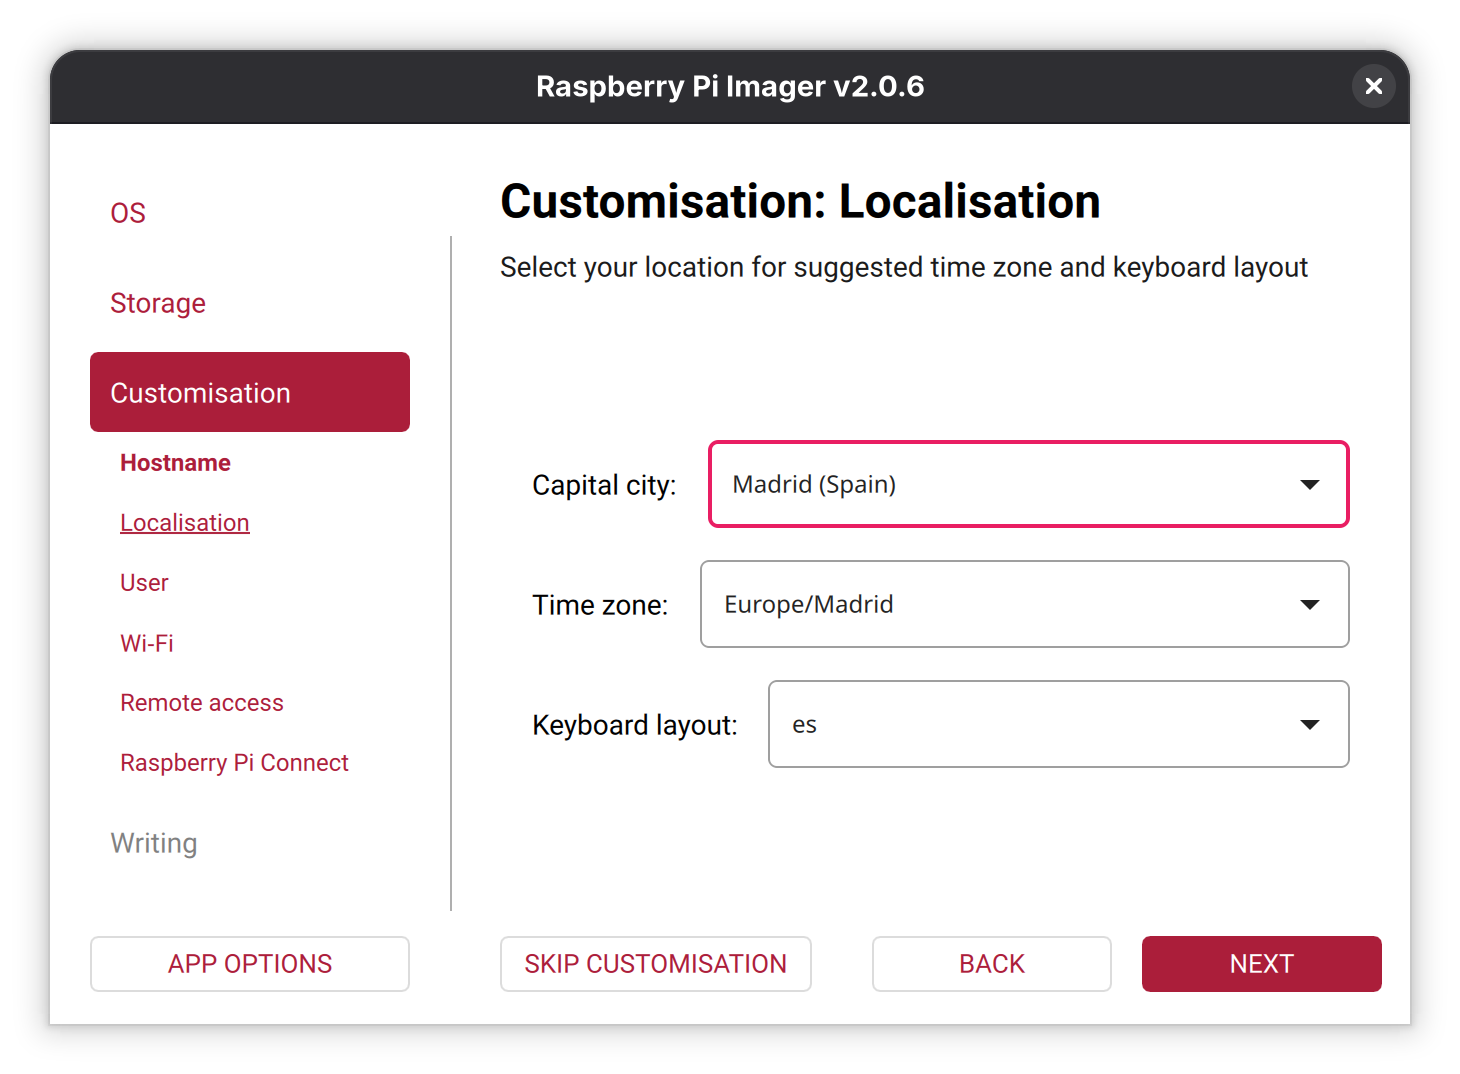Select the Customisation step in sidebar
Screen dimensions: 1460x1074
249,392
